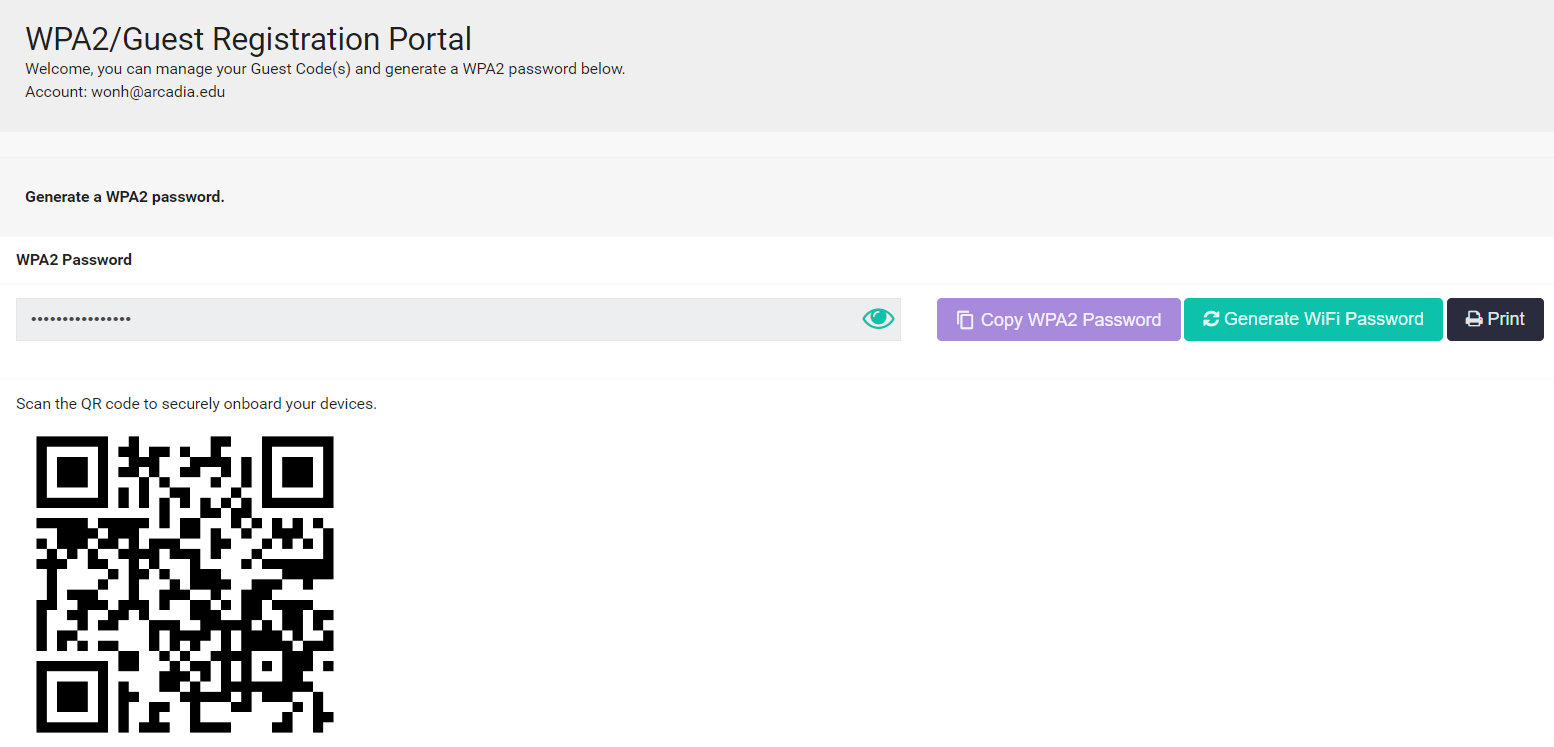Generate a new WiFi password
Screen dimensions: 1554x747
point(1313,319)
